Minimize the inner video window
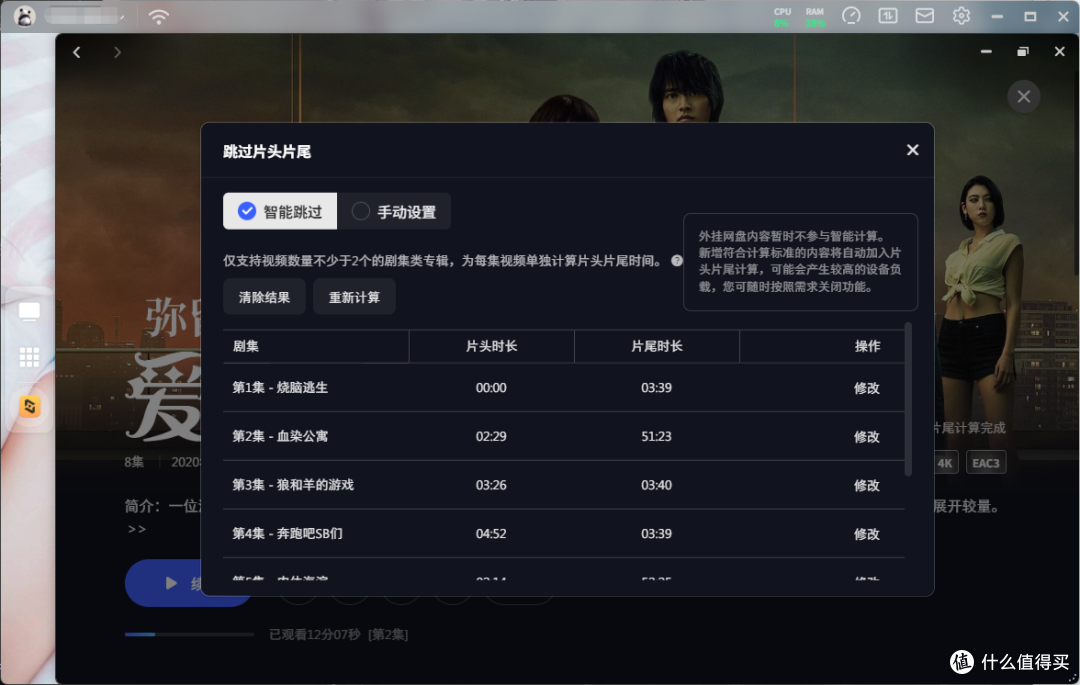1080x685 pixels. coord(986,52)
